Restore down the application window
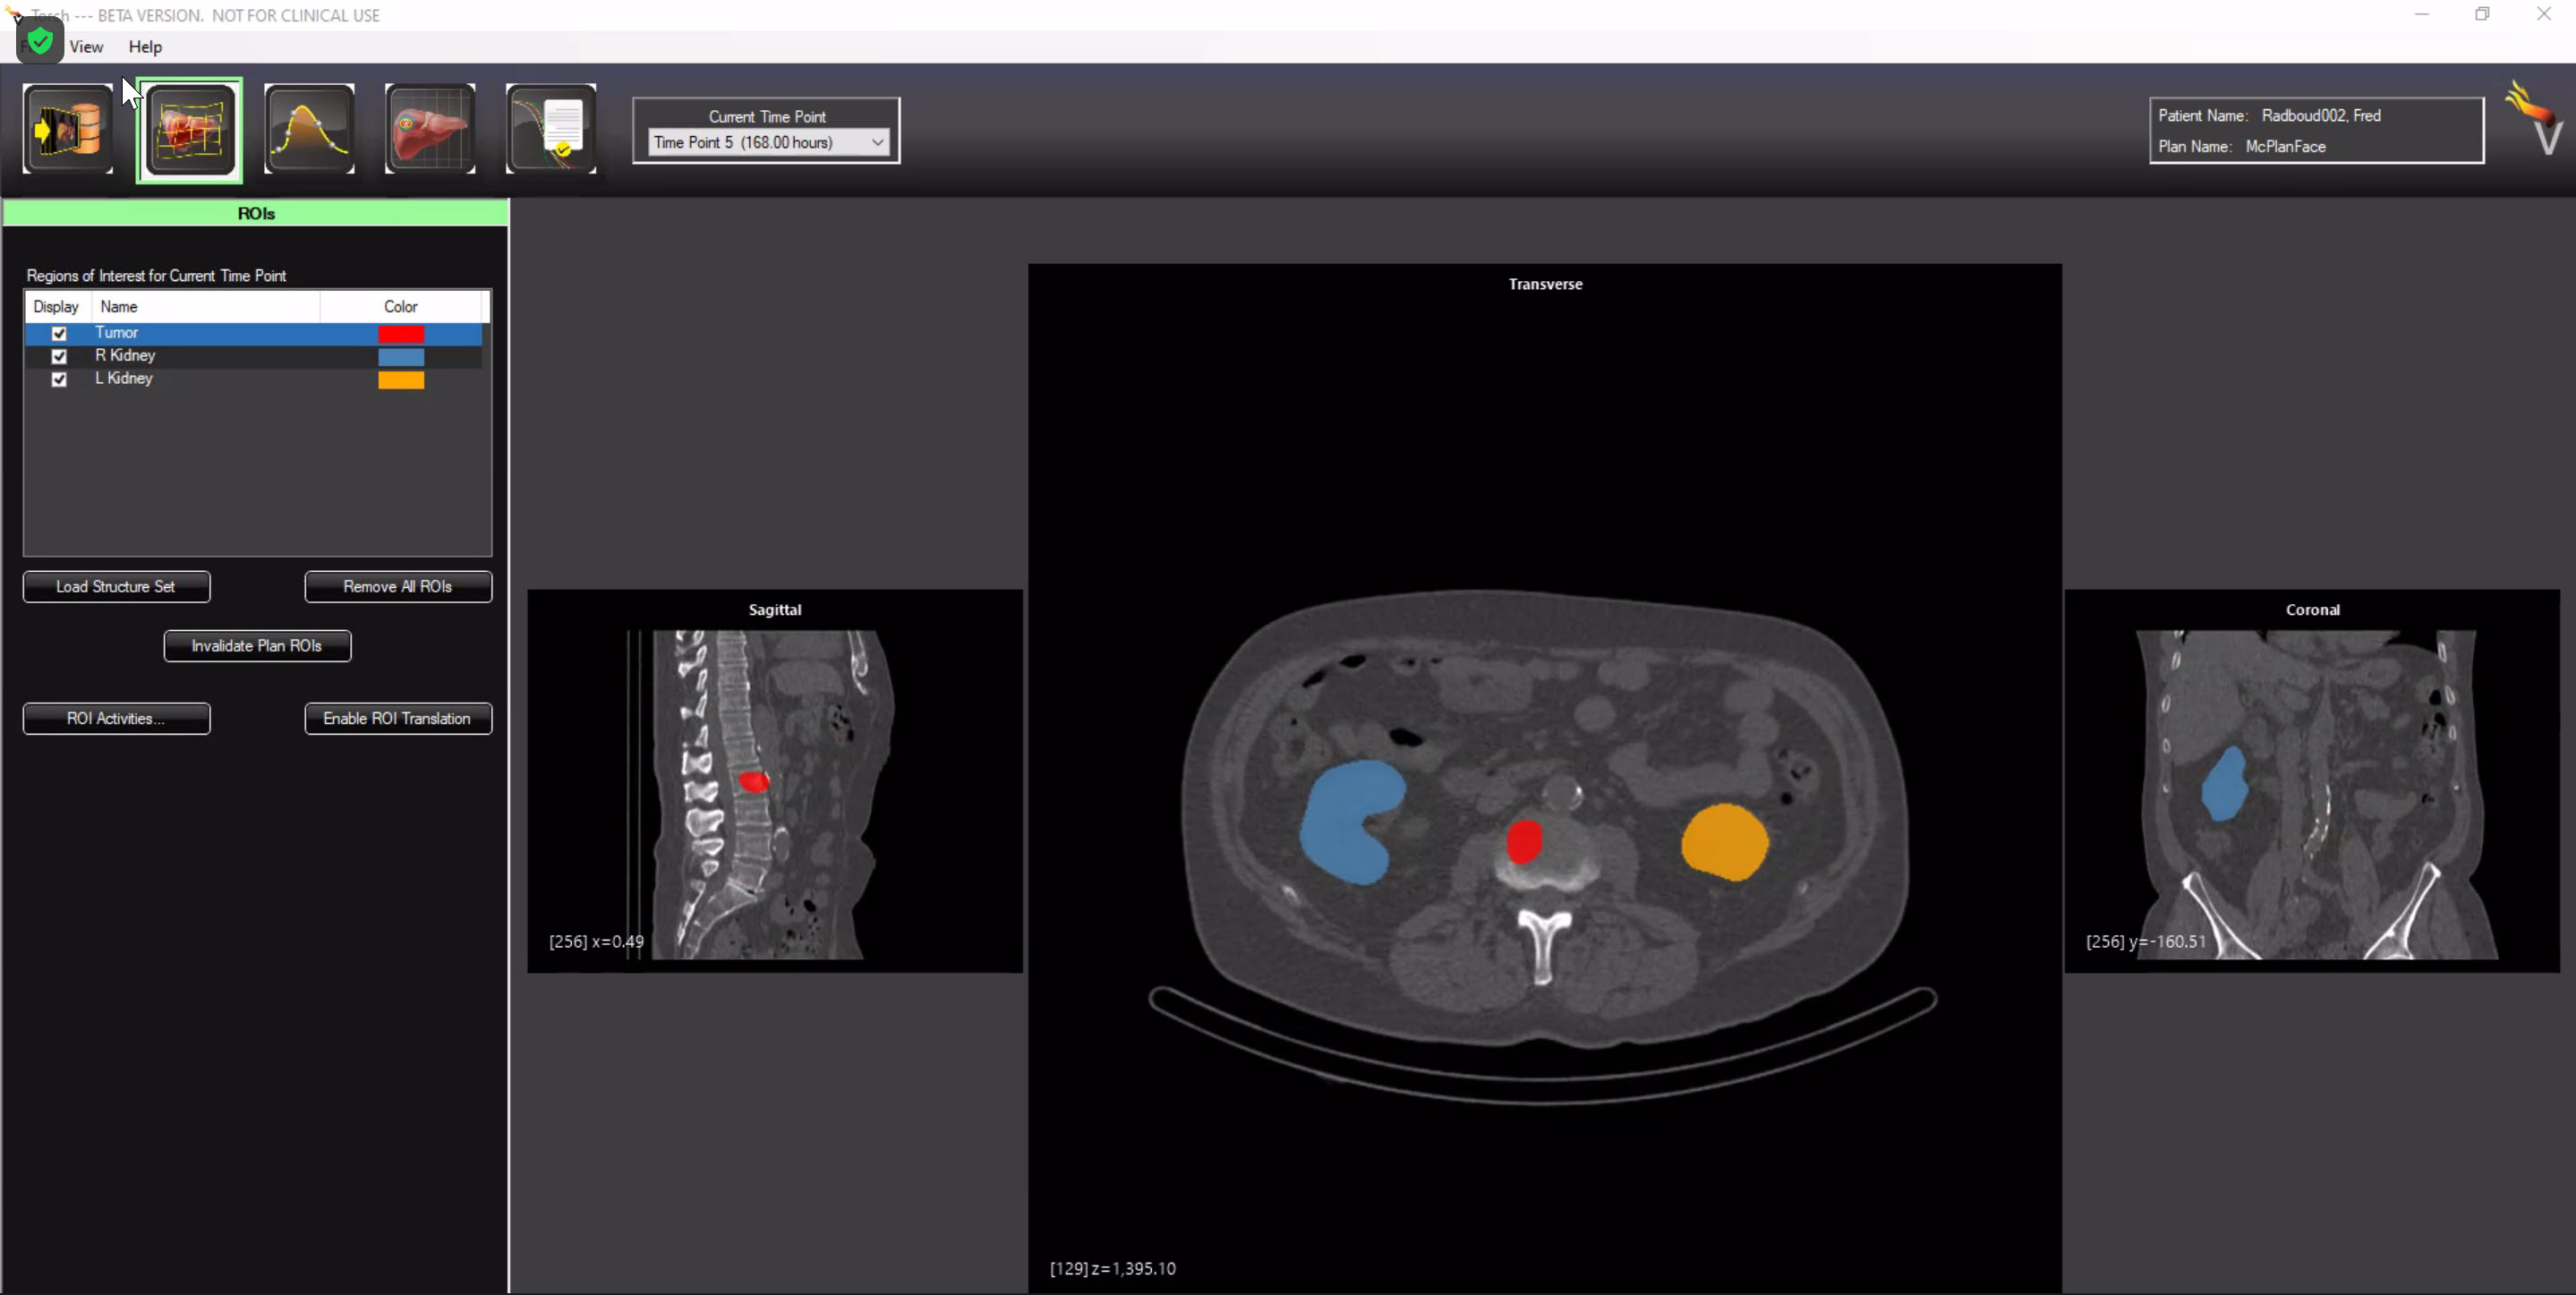Viewport: 2576px width, 1295px height. click(x=2482, y=14)
